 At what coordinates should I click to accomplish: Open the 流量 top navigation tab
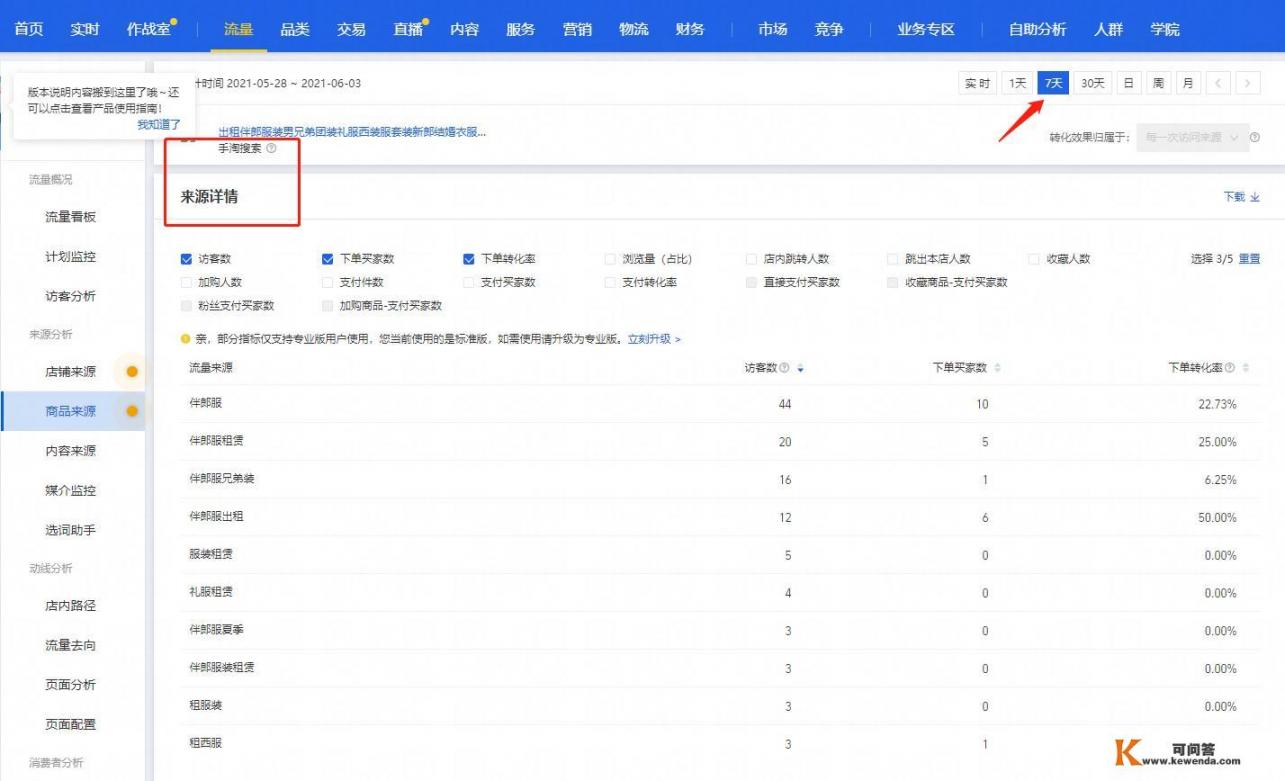[x=239, y=29]
